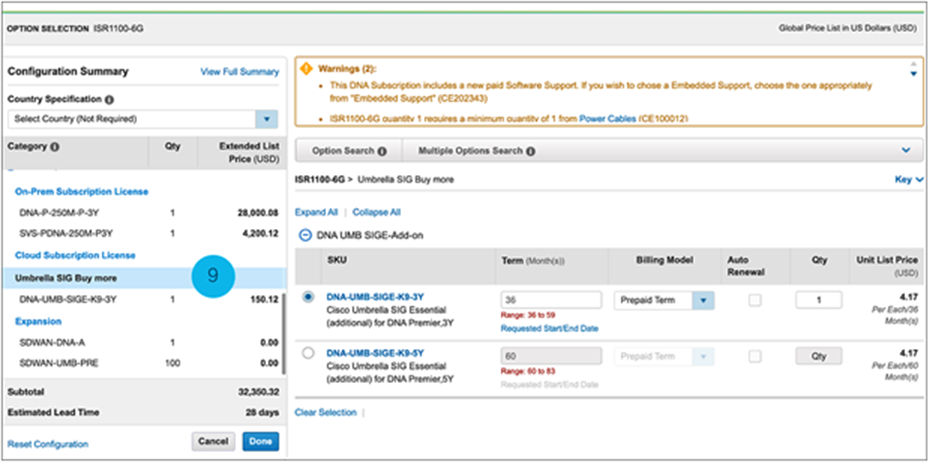The height and width of the screenshot is (462, 929).
Task: Open the Power Cables link in warnings
Action: (x=607, y=119)
